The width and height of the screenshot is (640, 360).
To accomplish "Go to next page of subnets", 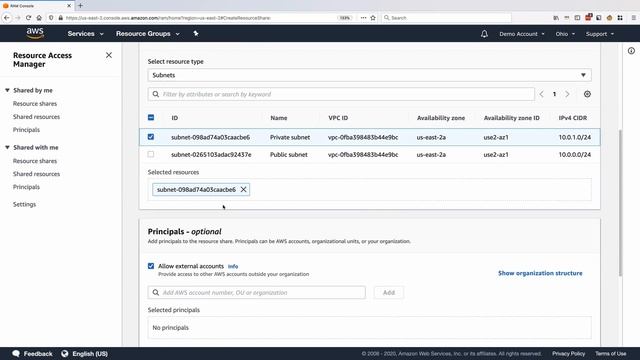I will (567, 94).
